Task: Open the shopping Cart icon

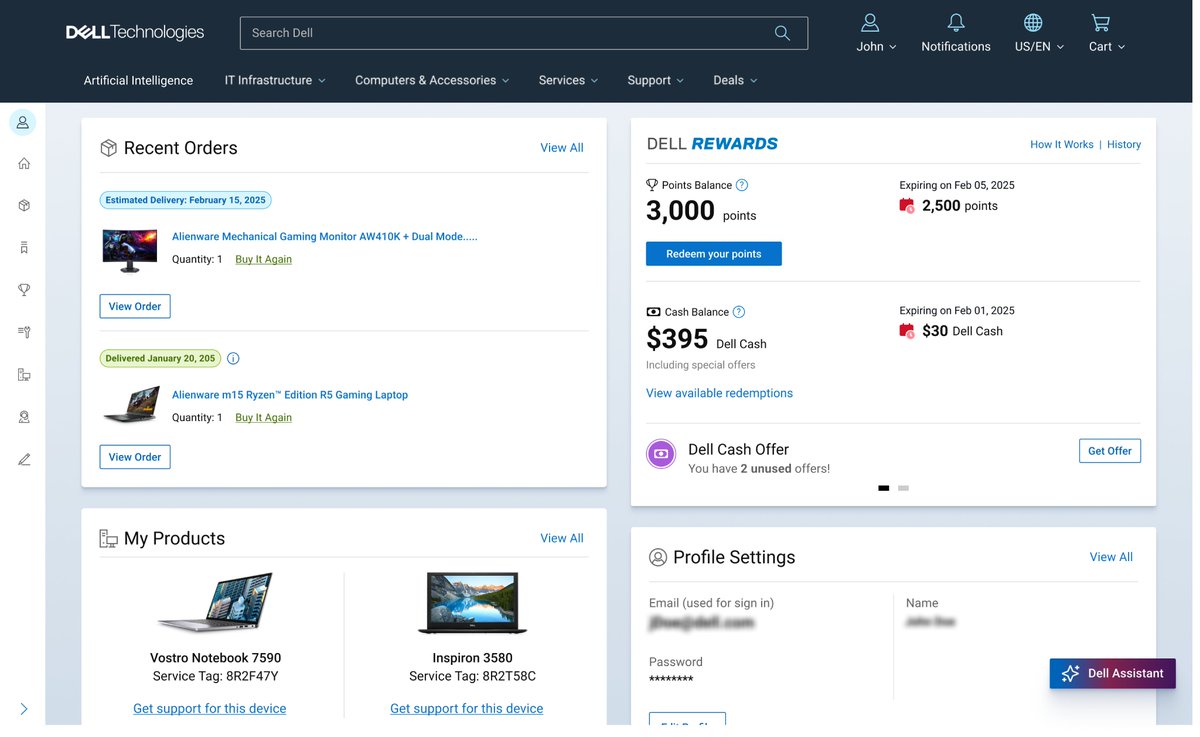Action: [1100, 22]
